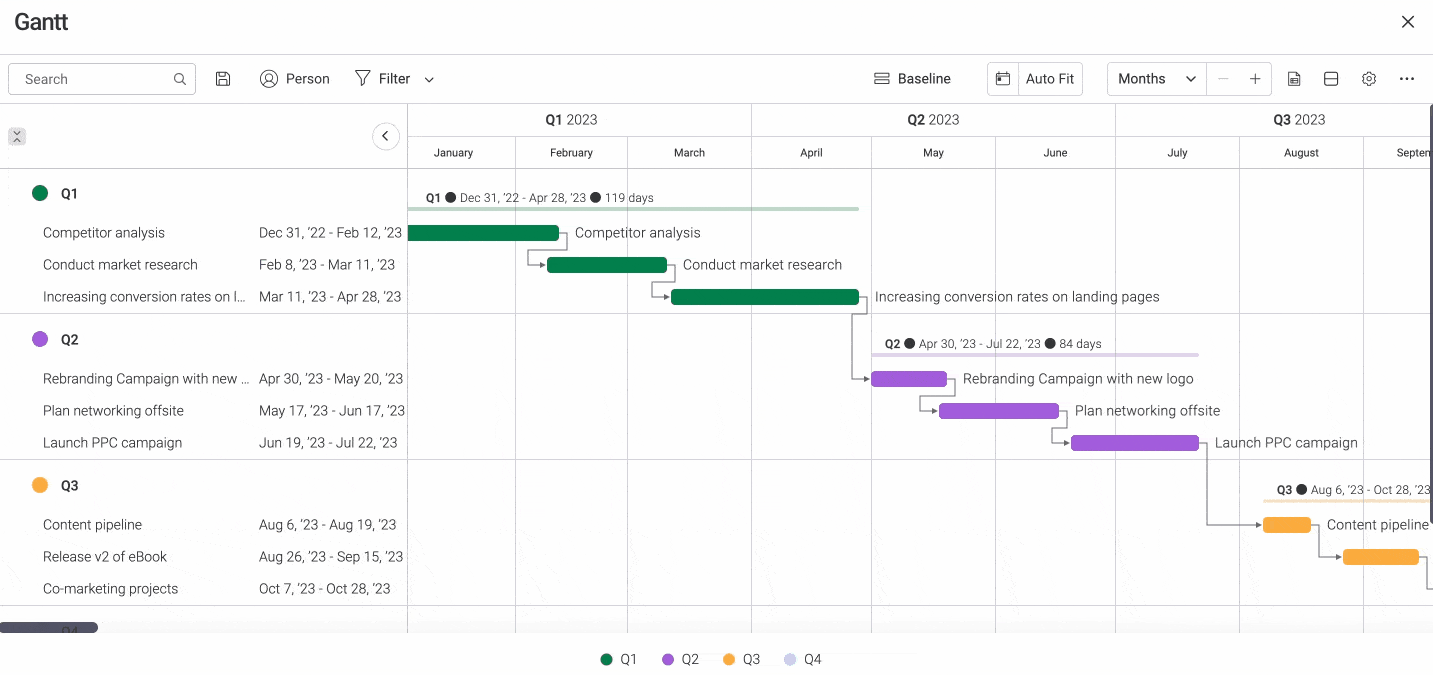Select the Q1 group row
This screenshot has height=675, width=1433.
click(68, 193)
